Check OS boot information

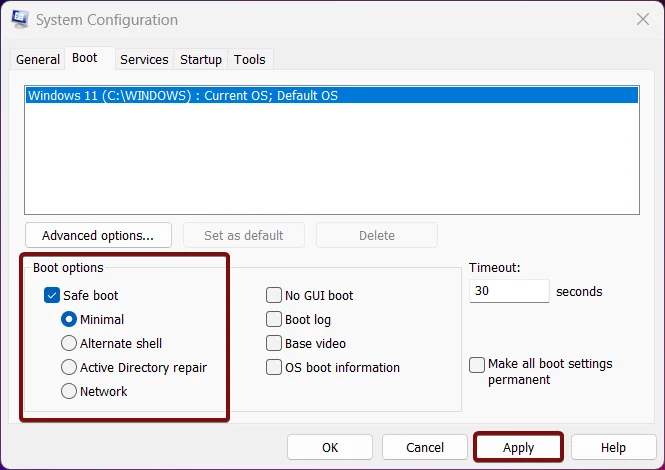pos(274,367)
